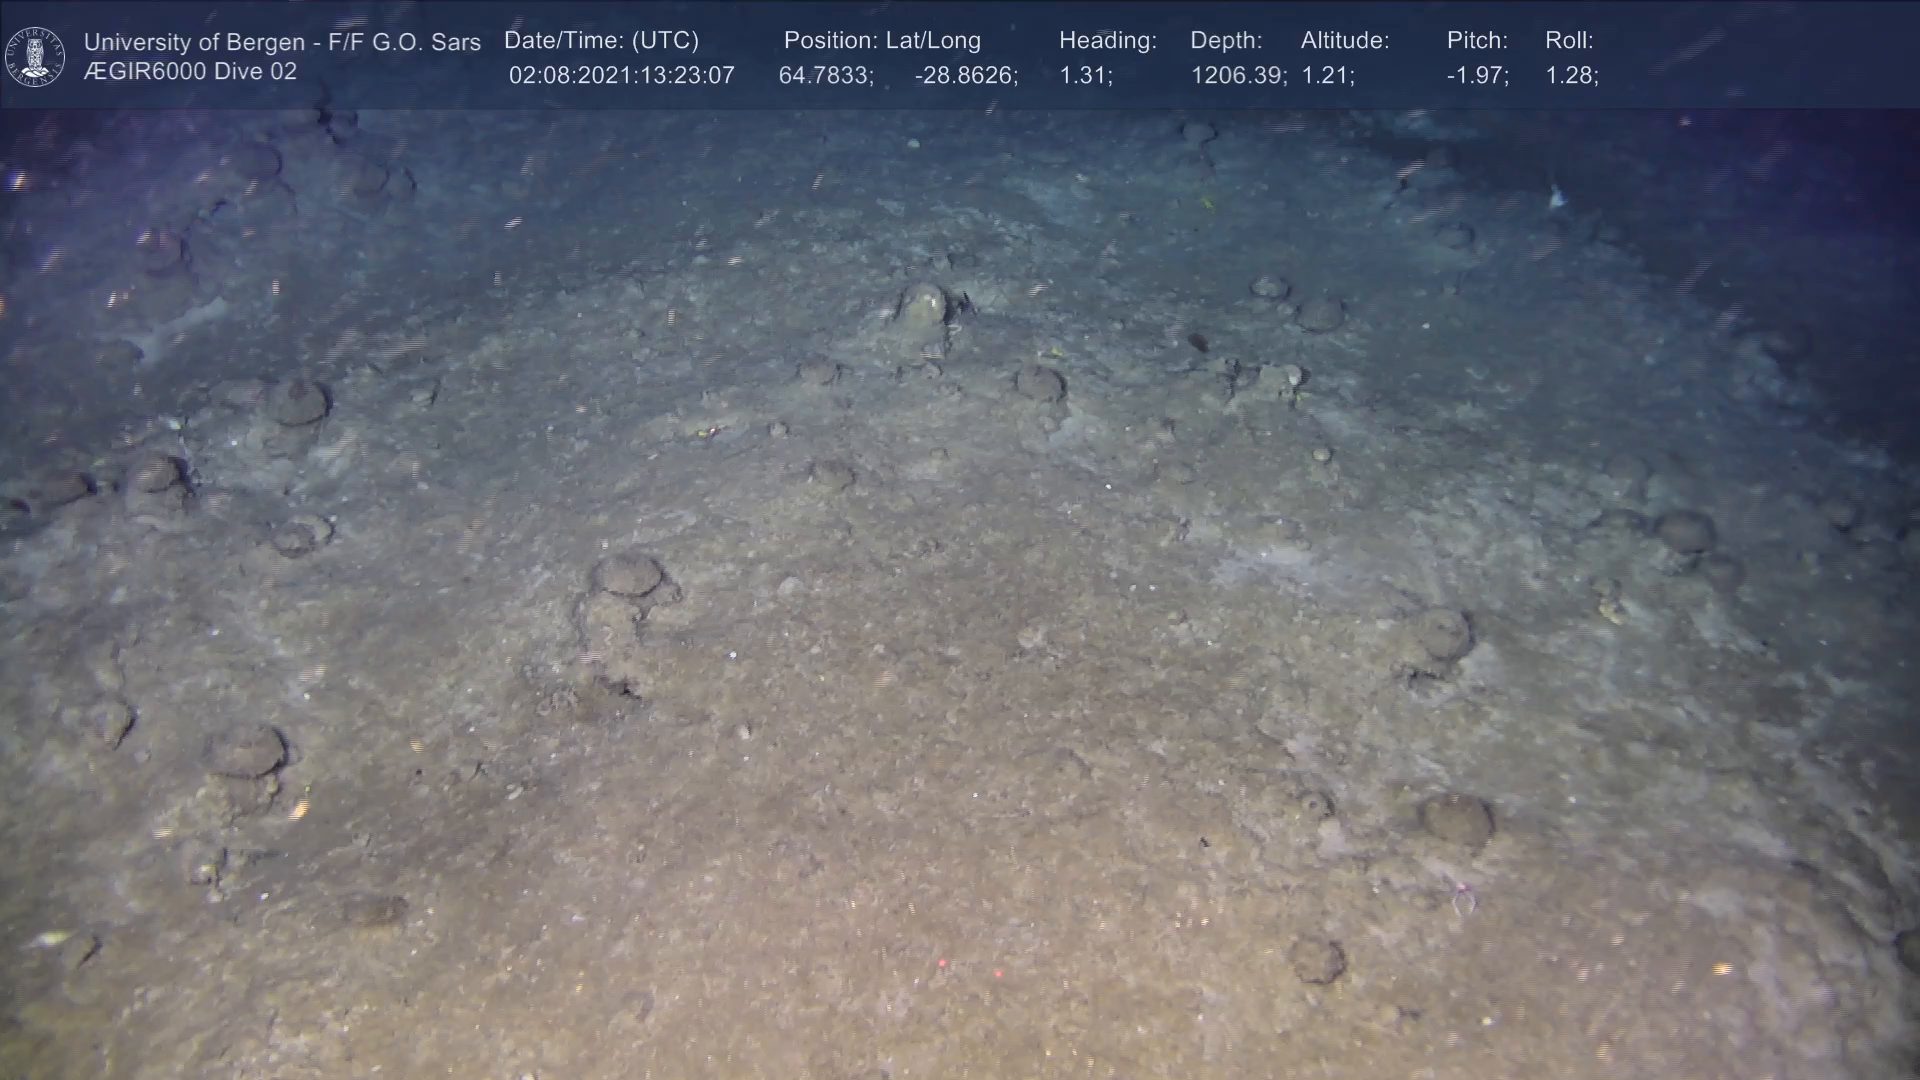Click the red laser dot on seafloor

[x=941, y=963]
